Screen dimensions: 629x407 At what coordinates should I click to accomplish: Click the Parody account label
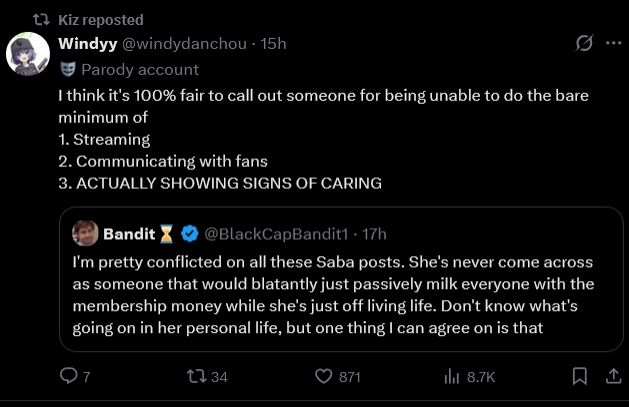coord(139,70)
